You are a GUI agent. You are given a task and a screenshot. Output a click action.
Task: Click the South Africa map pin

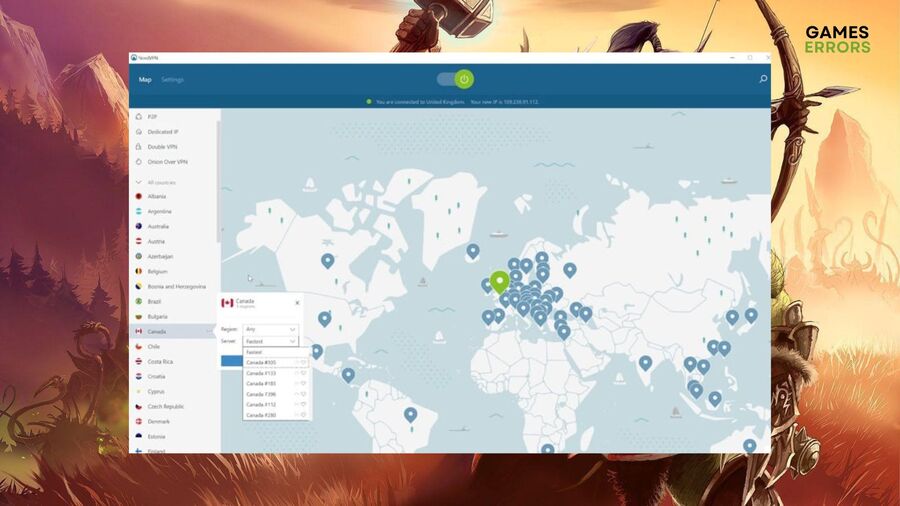click(x=548, y=449)
